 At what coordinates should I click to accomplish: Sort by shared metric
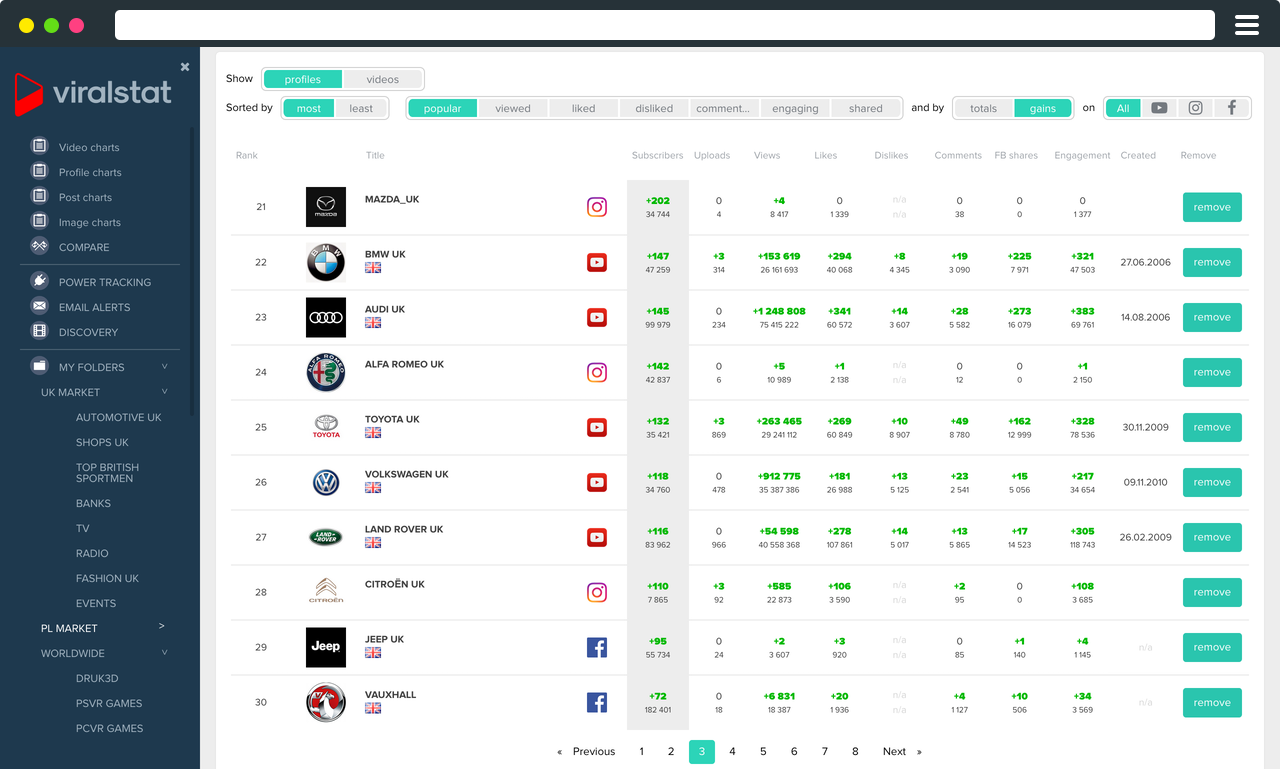(x=866, y=108)
